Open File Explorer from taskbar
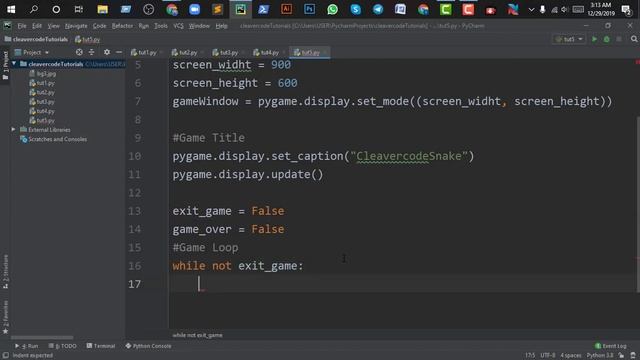The width and height of the screenshot is (640, 360). point(102,9)
